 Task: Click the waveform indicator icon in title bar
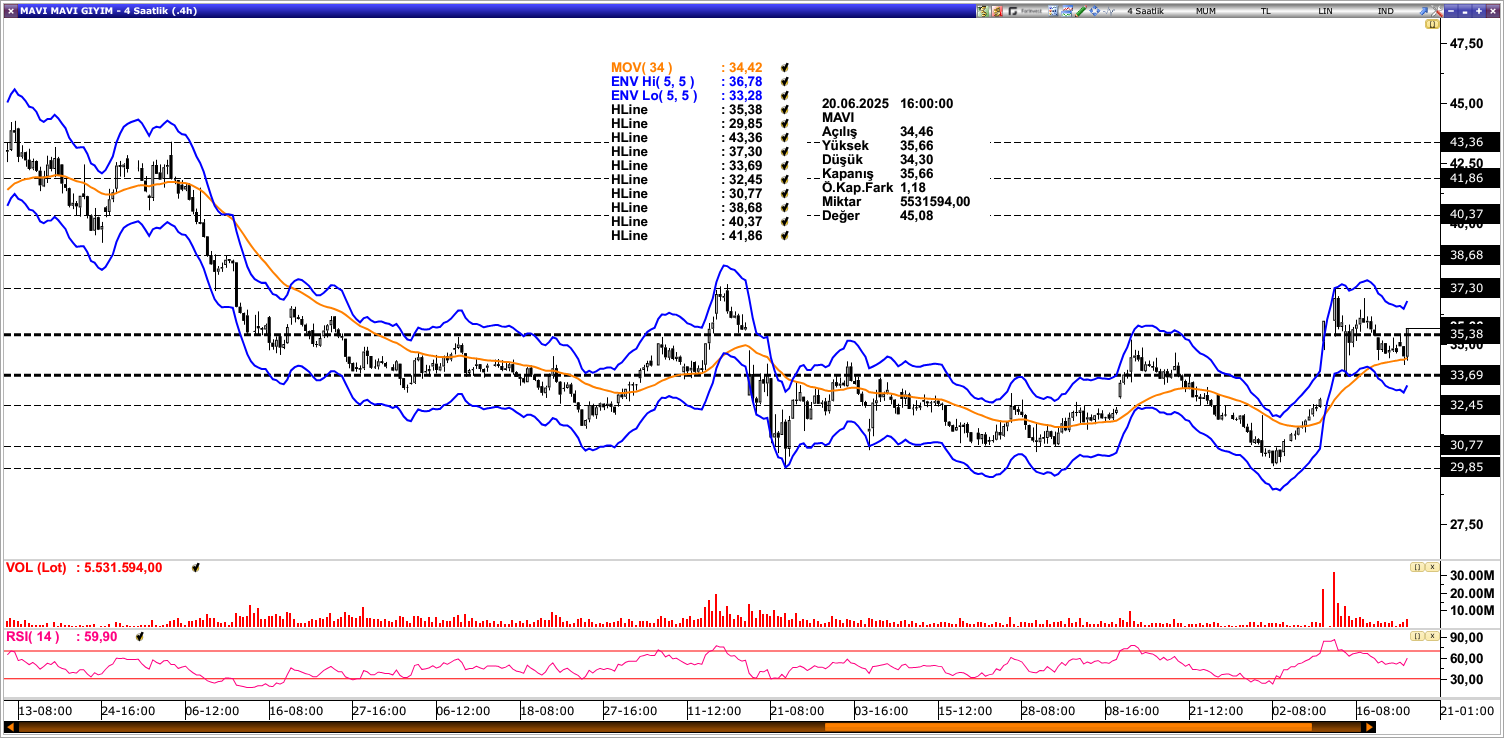[x=1109, y=11]
